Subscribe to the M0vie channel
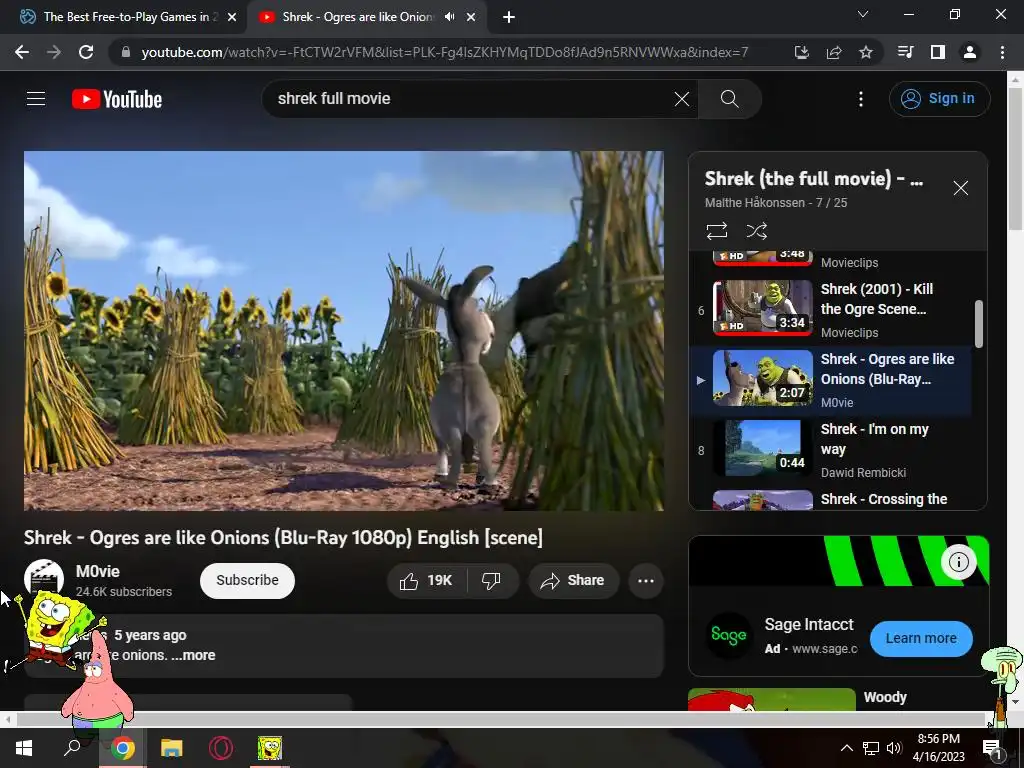Viewport: 1024px width, 768px height. click(247, 581)
